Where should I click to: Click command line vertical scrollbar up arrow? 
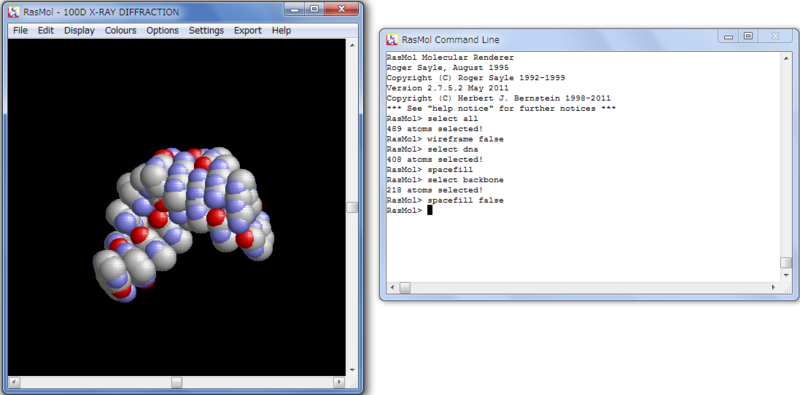(786, 58)
